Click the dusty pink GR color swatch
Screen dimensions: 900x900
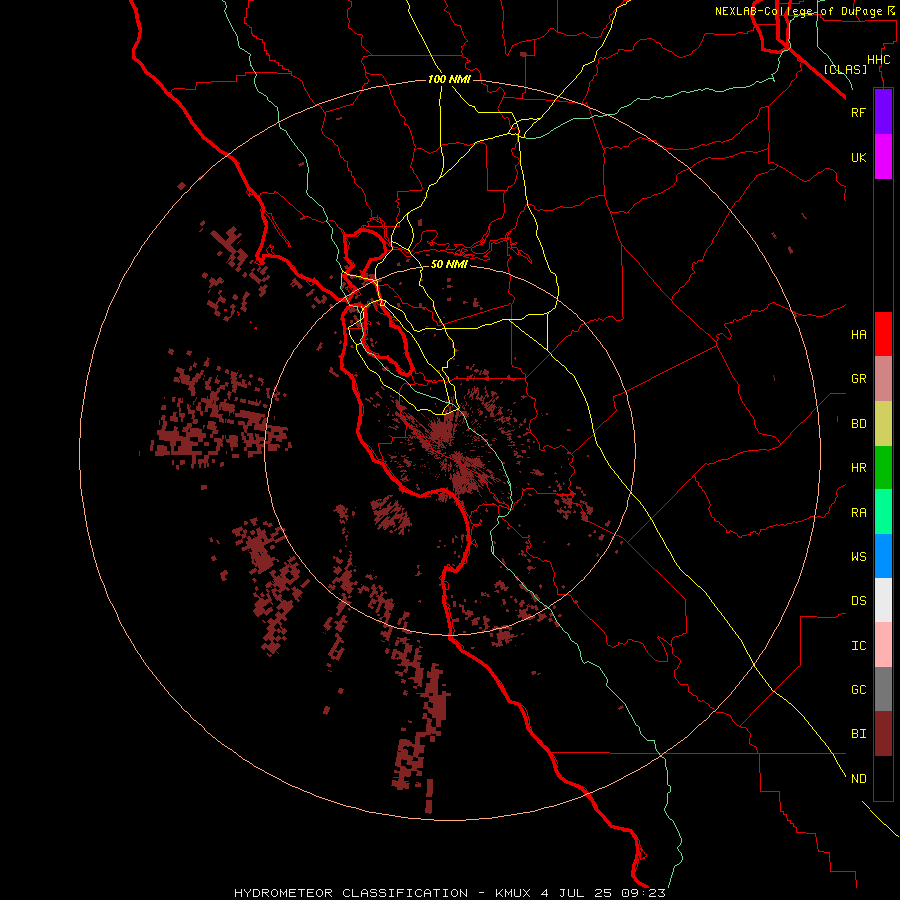pyautogui.click(x=883, y=378)
